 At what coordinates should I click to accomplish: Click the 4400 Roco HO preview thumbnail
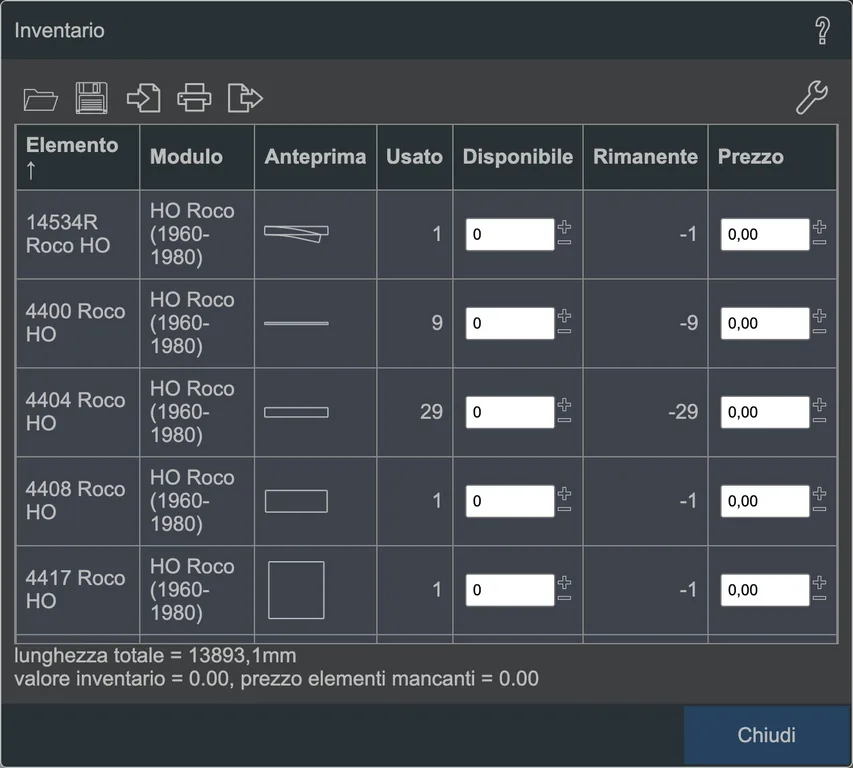[296, 323]
